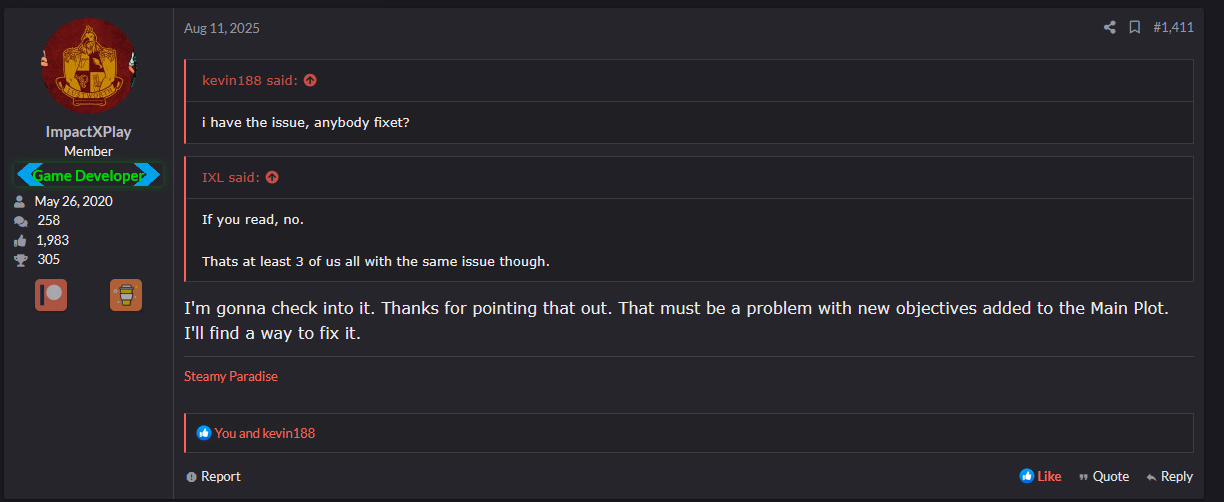
Task: Click the thumbs-up reaction score icon
Action: click(20, 241)
